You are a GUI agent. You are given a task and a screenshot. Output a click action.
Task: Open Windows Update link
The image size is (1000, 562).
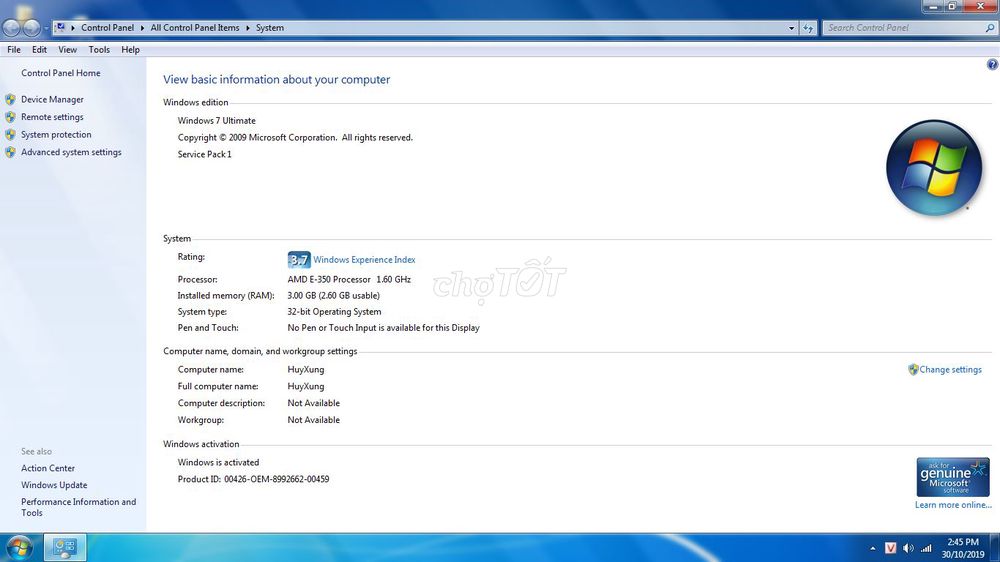(54, 485)
